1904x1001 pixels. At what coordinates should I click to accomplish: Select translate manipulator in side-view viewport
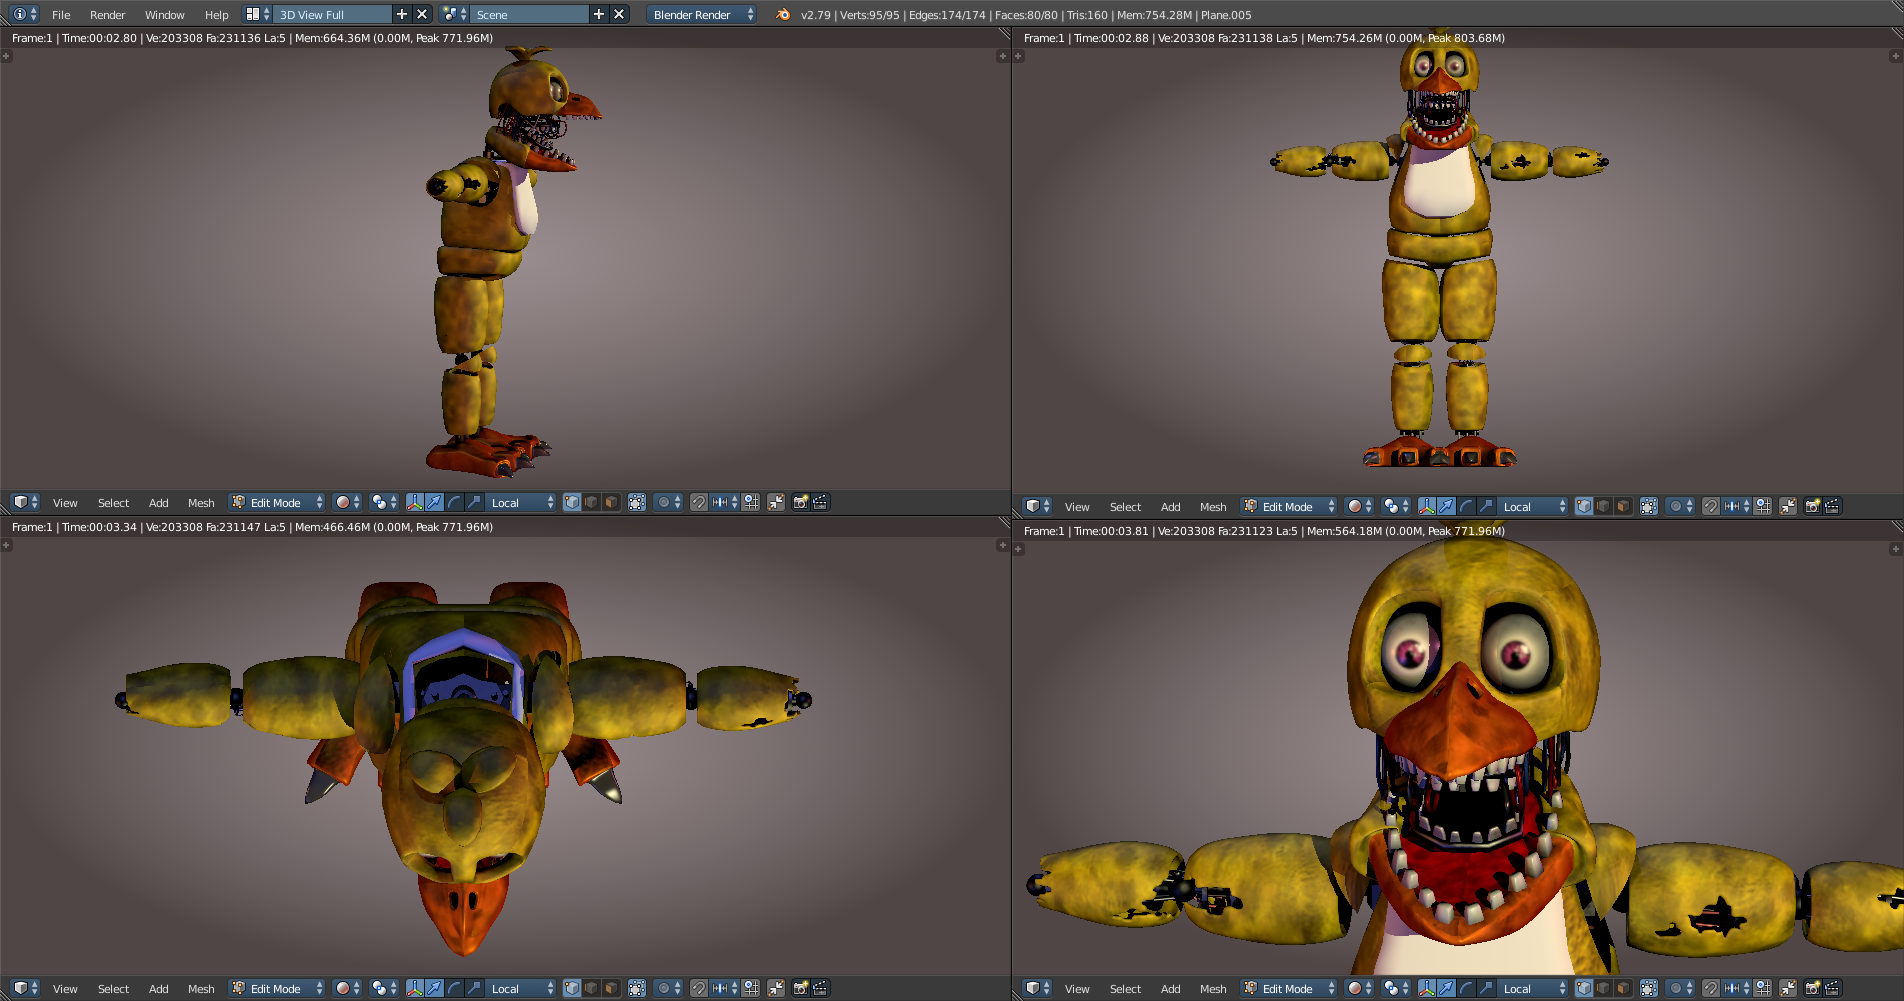point(434,502)
